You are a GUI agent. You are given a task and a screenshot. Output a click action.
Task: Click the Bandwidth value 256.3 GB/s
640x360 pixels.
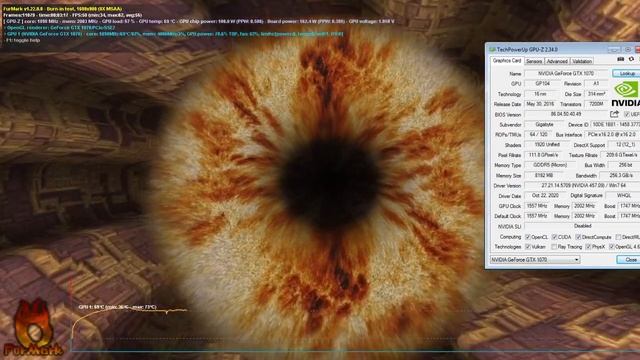click(621, 176)
